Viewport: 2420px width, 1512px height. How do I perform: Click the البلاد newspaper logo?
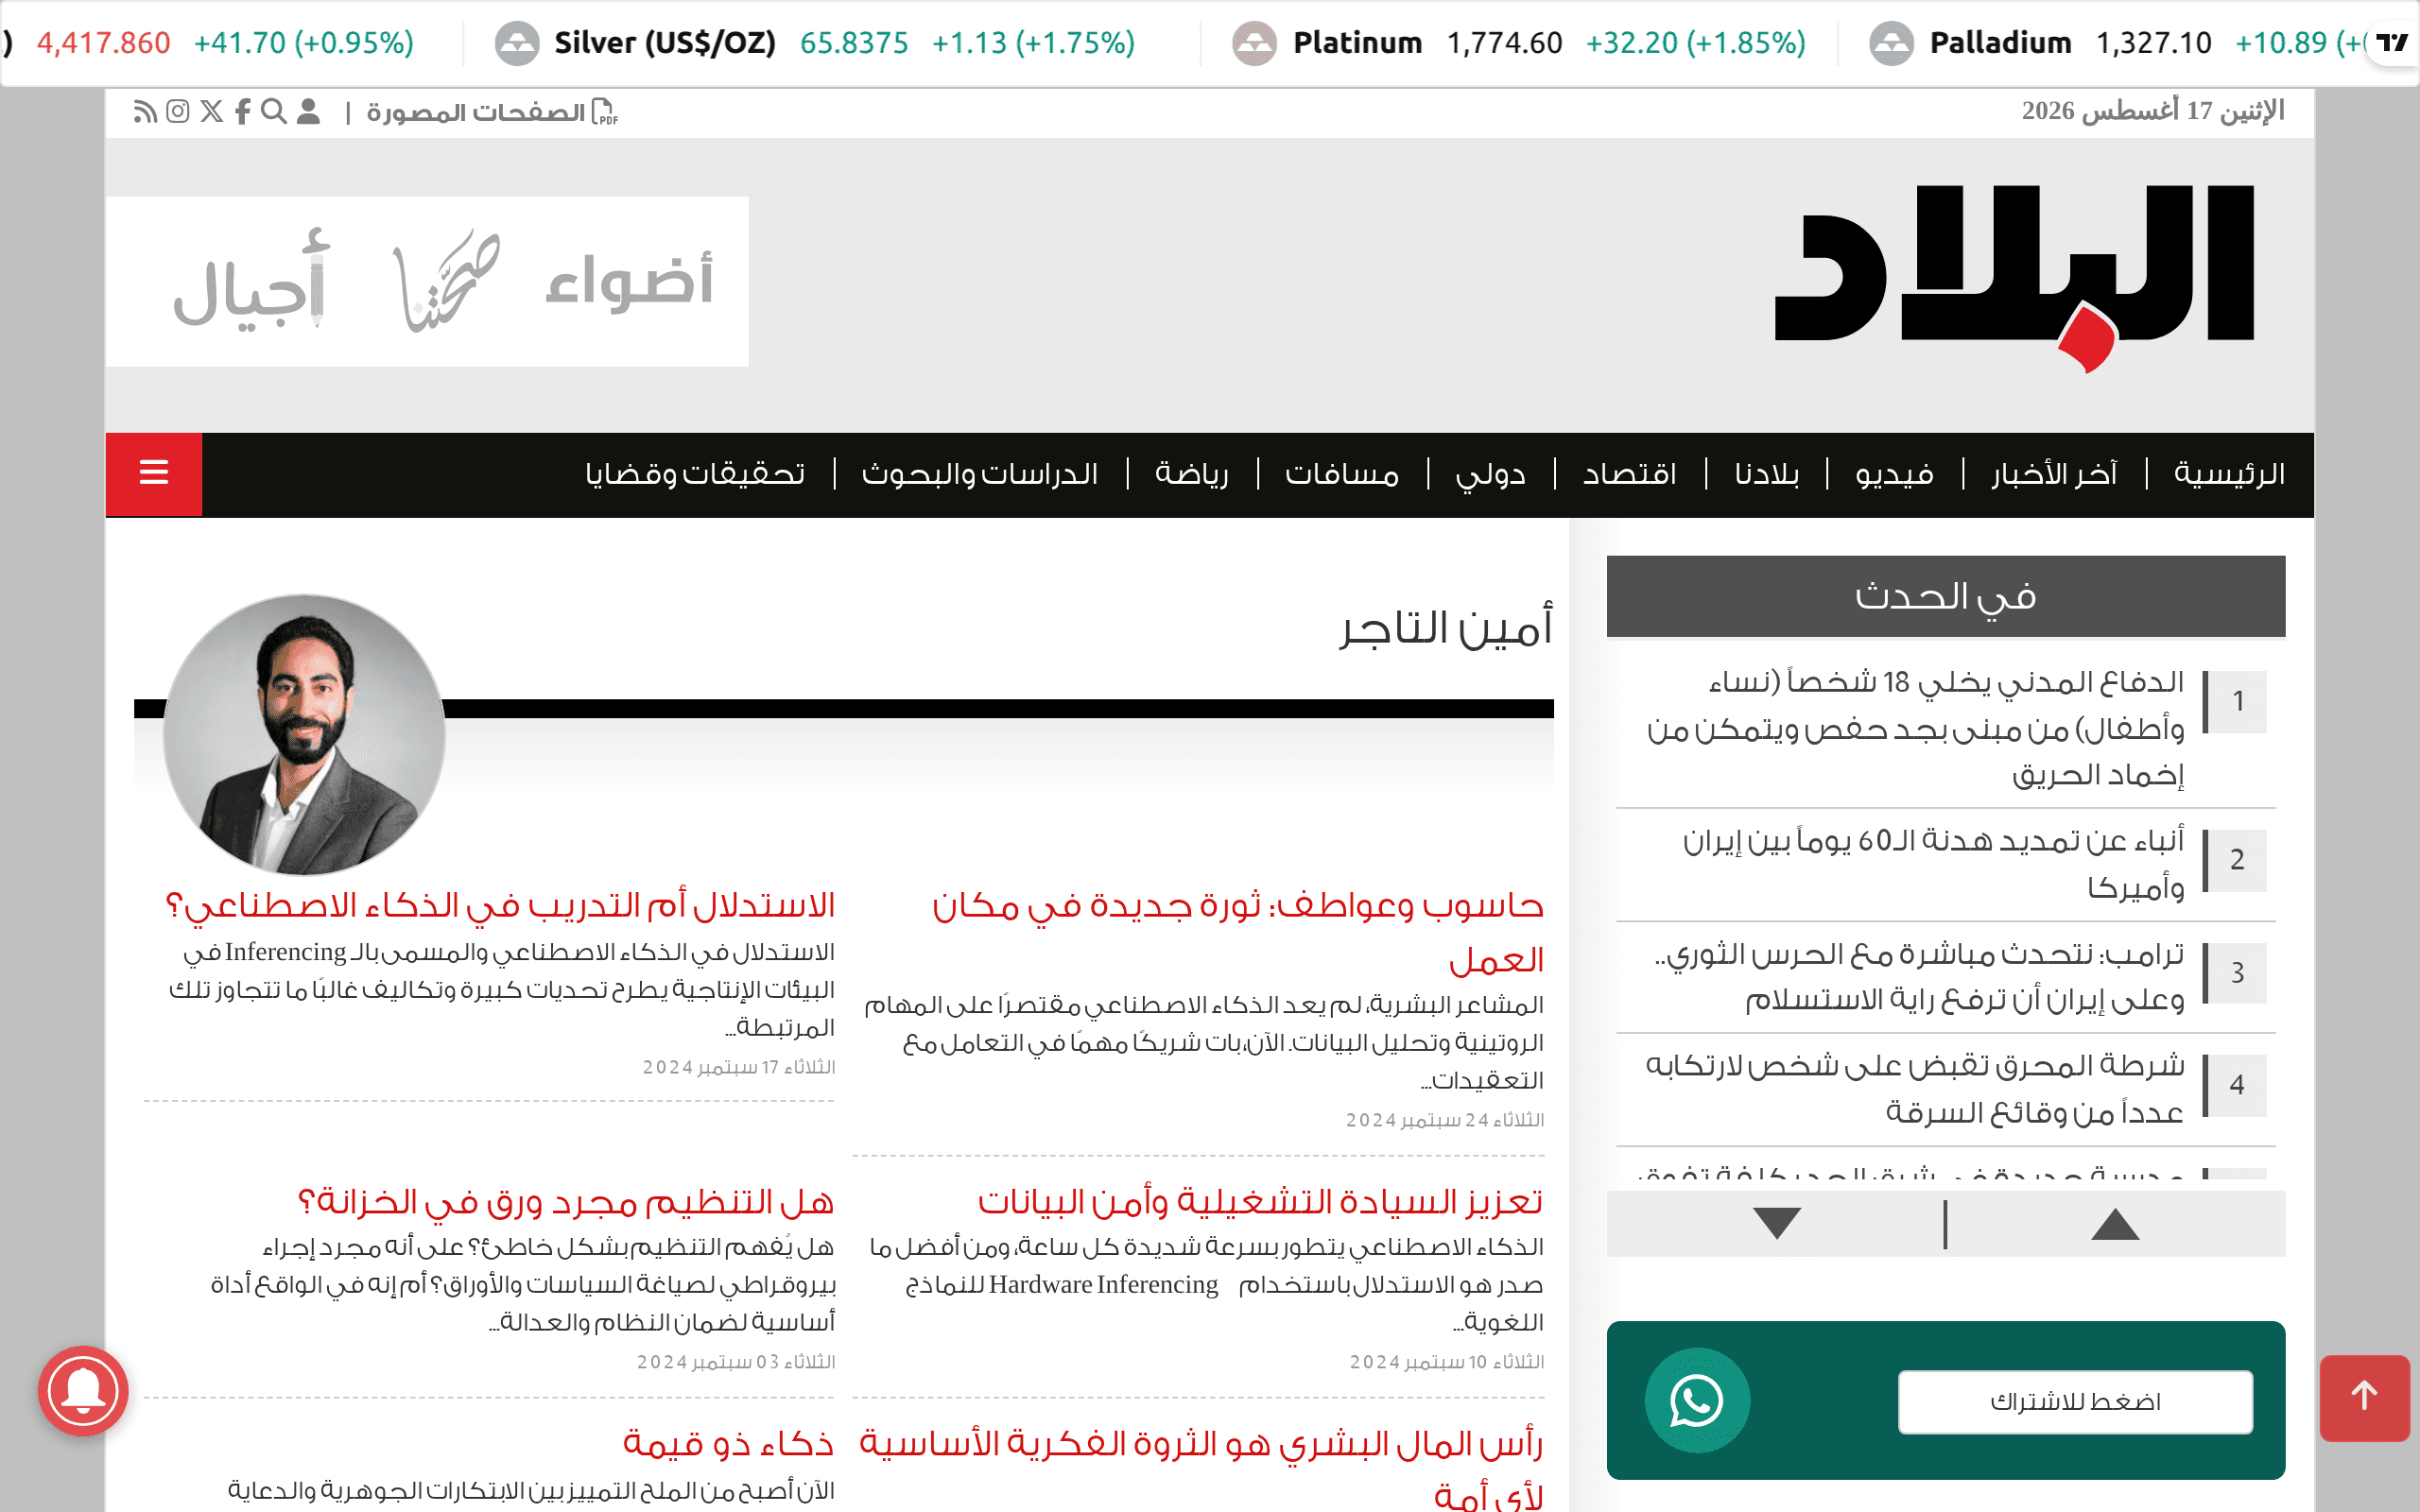(2014, 277)
